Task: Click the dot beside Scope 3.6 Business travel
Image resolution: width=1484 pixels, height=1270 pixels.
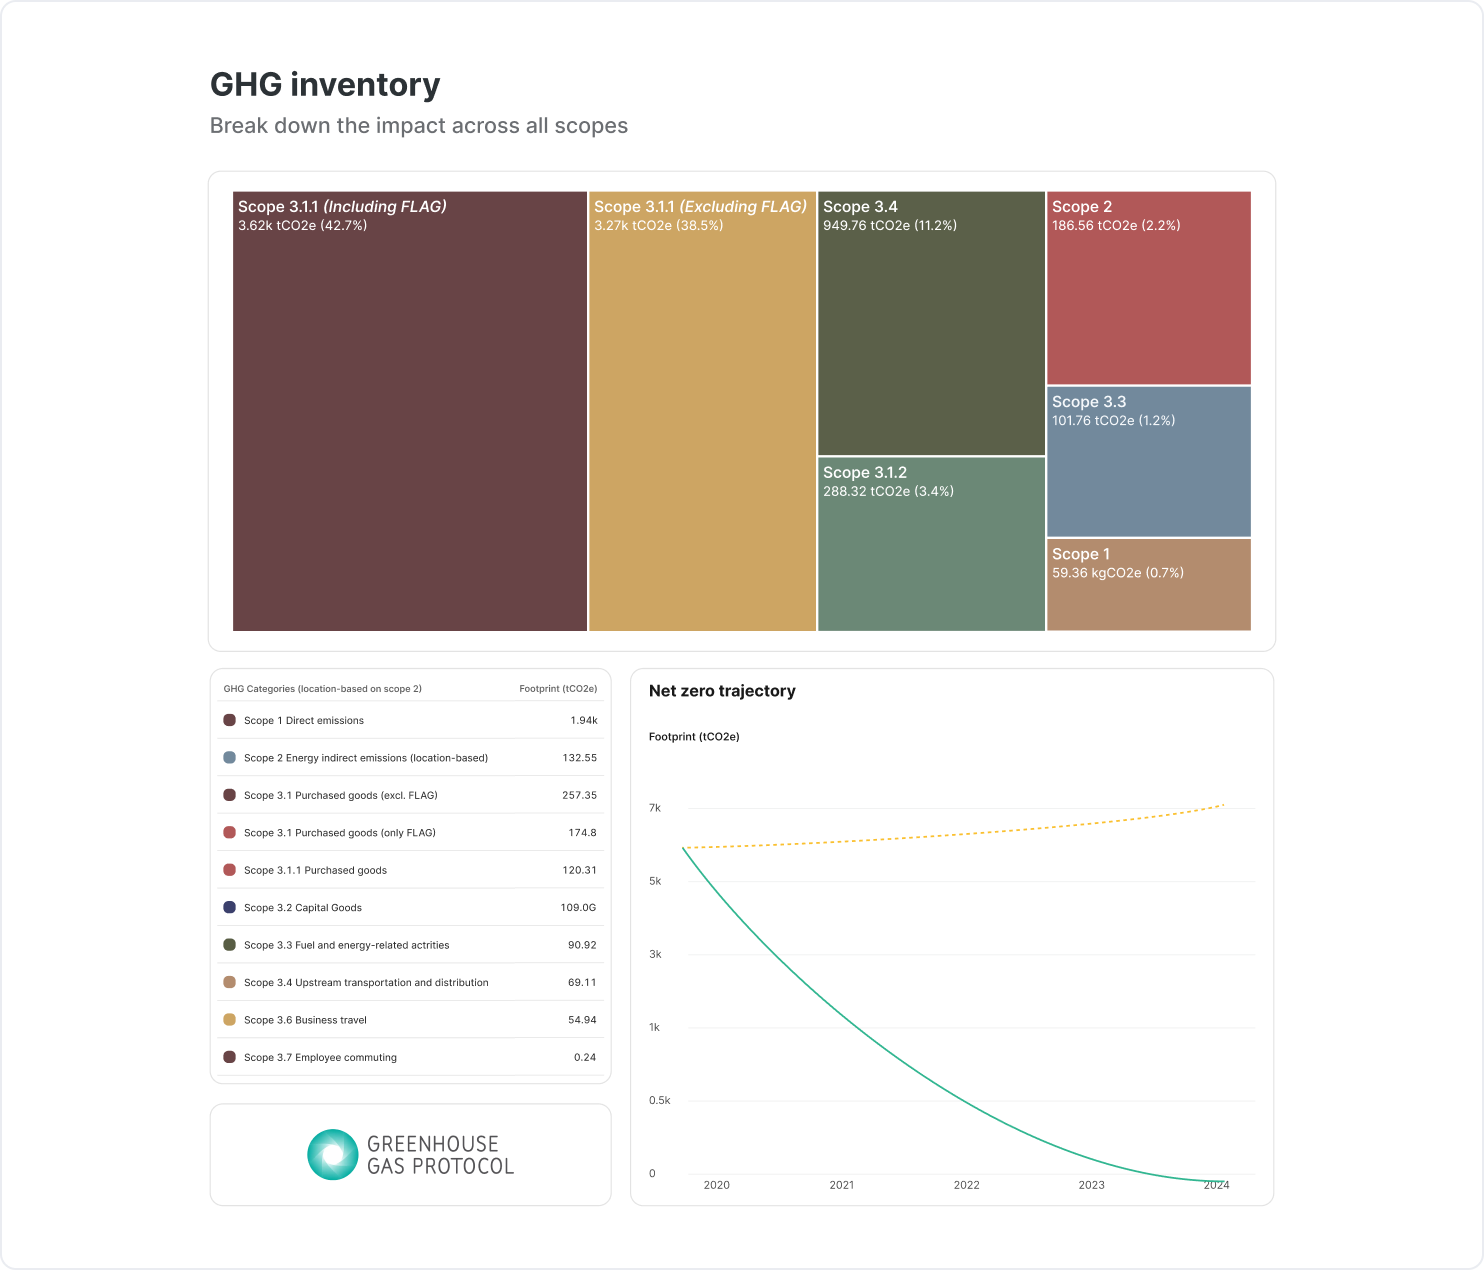Action: point(229,1020)
